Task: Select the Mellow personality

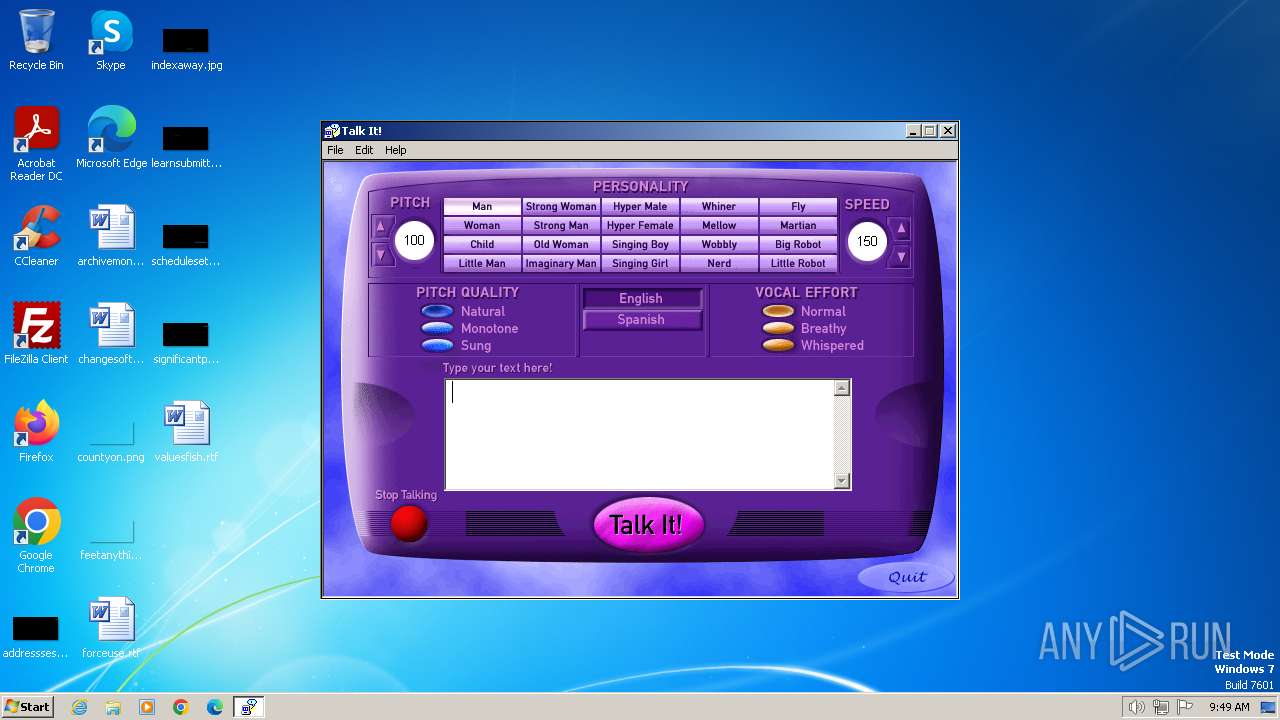Action: [719, 226]
